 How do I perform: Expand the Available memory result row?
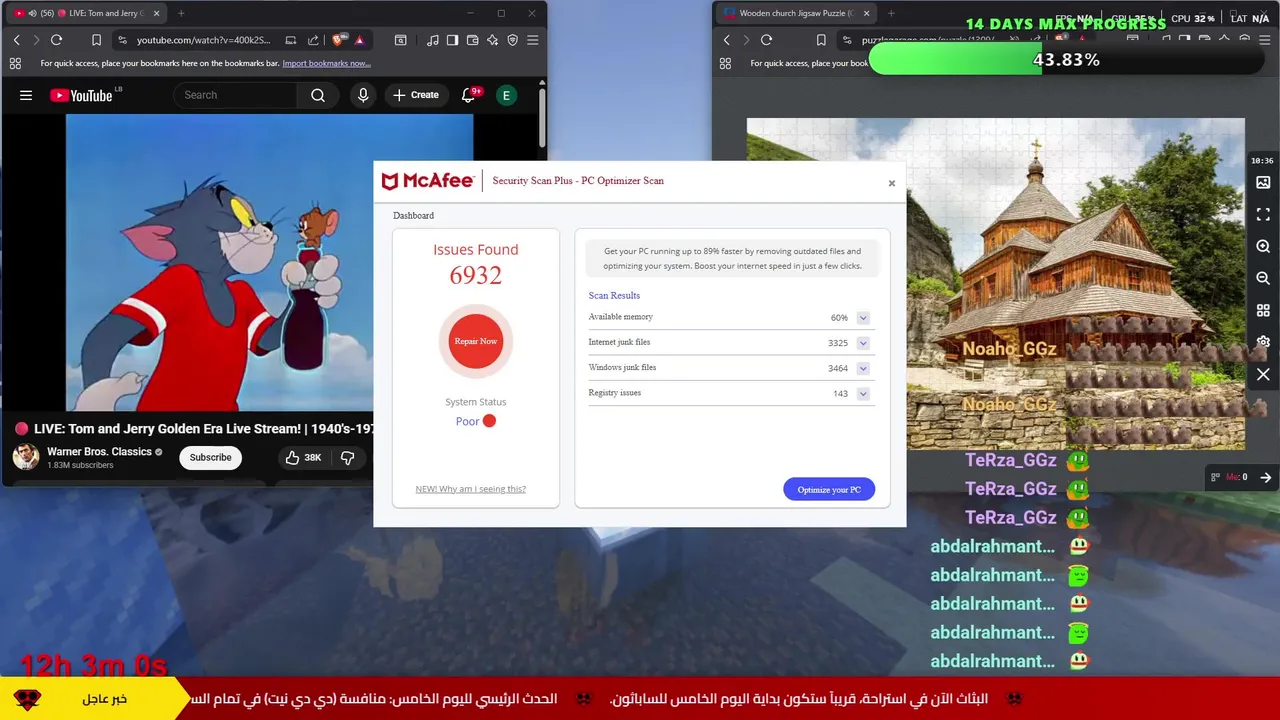(863, 318)
